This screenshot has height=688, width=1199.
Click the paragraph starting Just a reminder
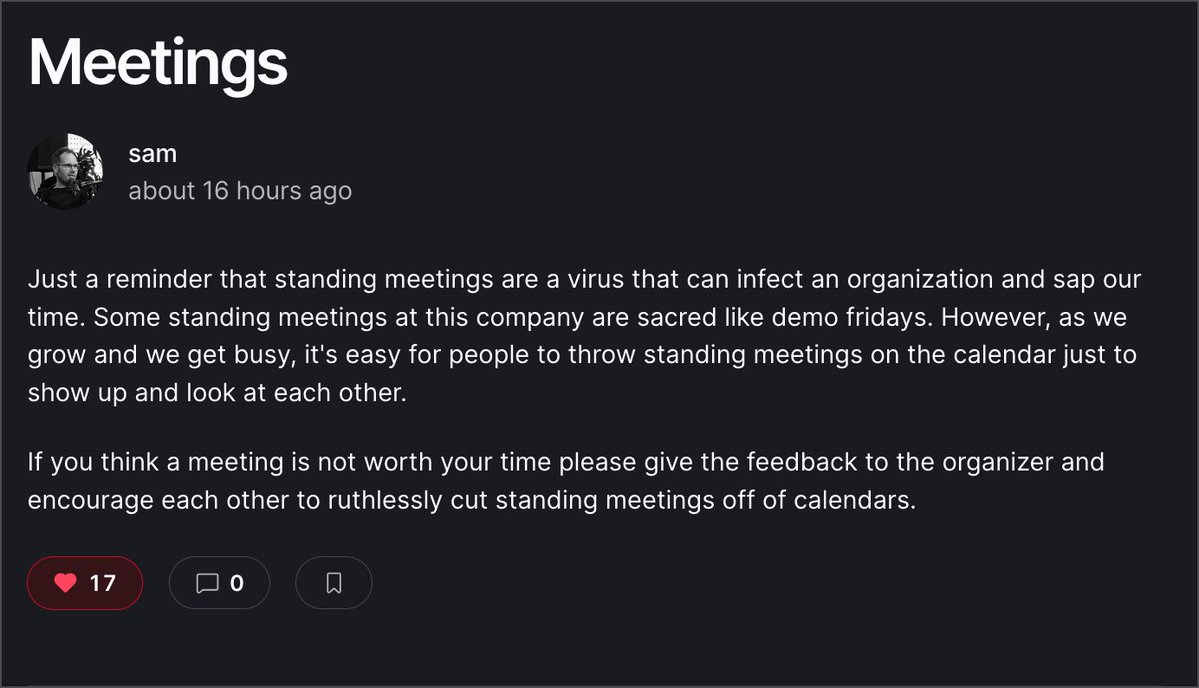pos(585,336)
